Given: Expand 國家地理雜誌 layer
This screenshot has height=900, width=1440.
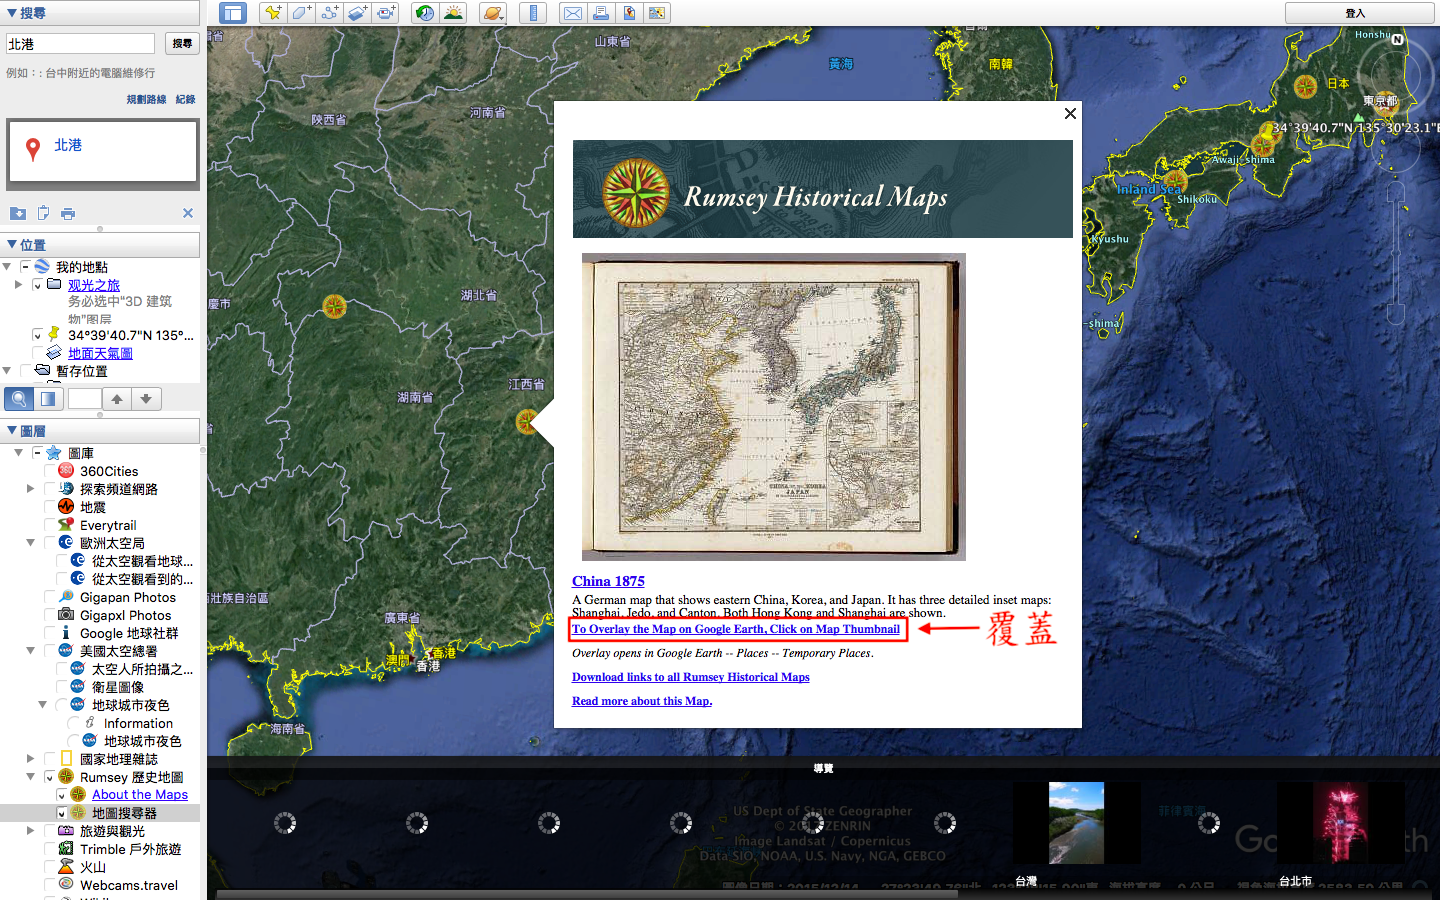Looking at the screenshot, I should pos(30,759).
